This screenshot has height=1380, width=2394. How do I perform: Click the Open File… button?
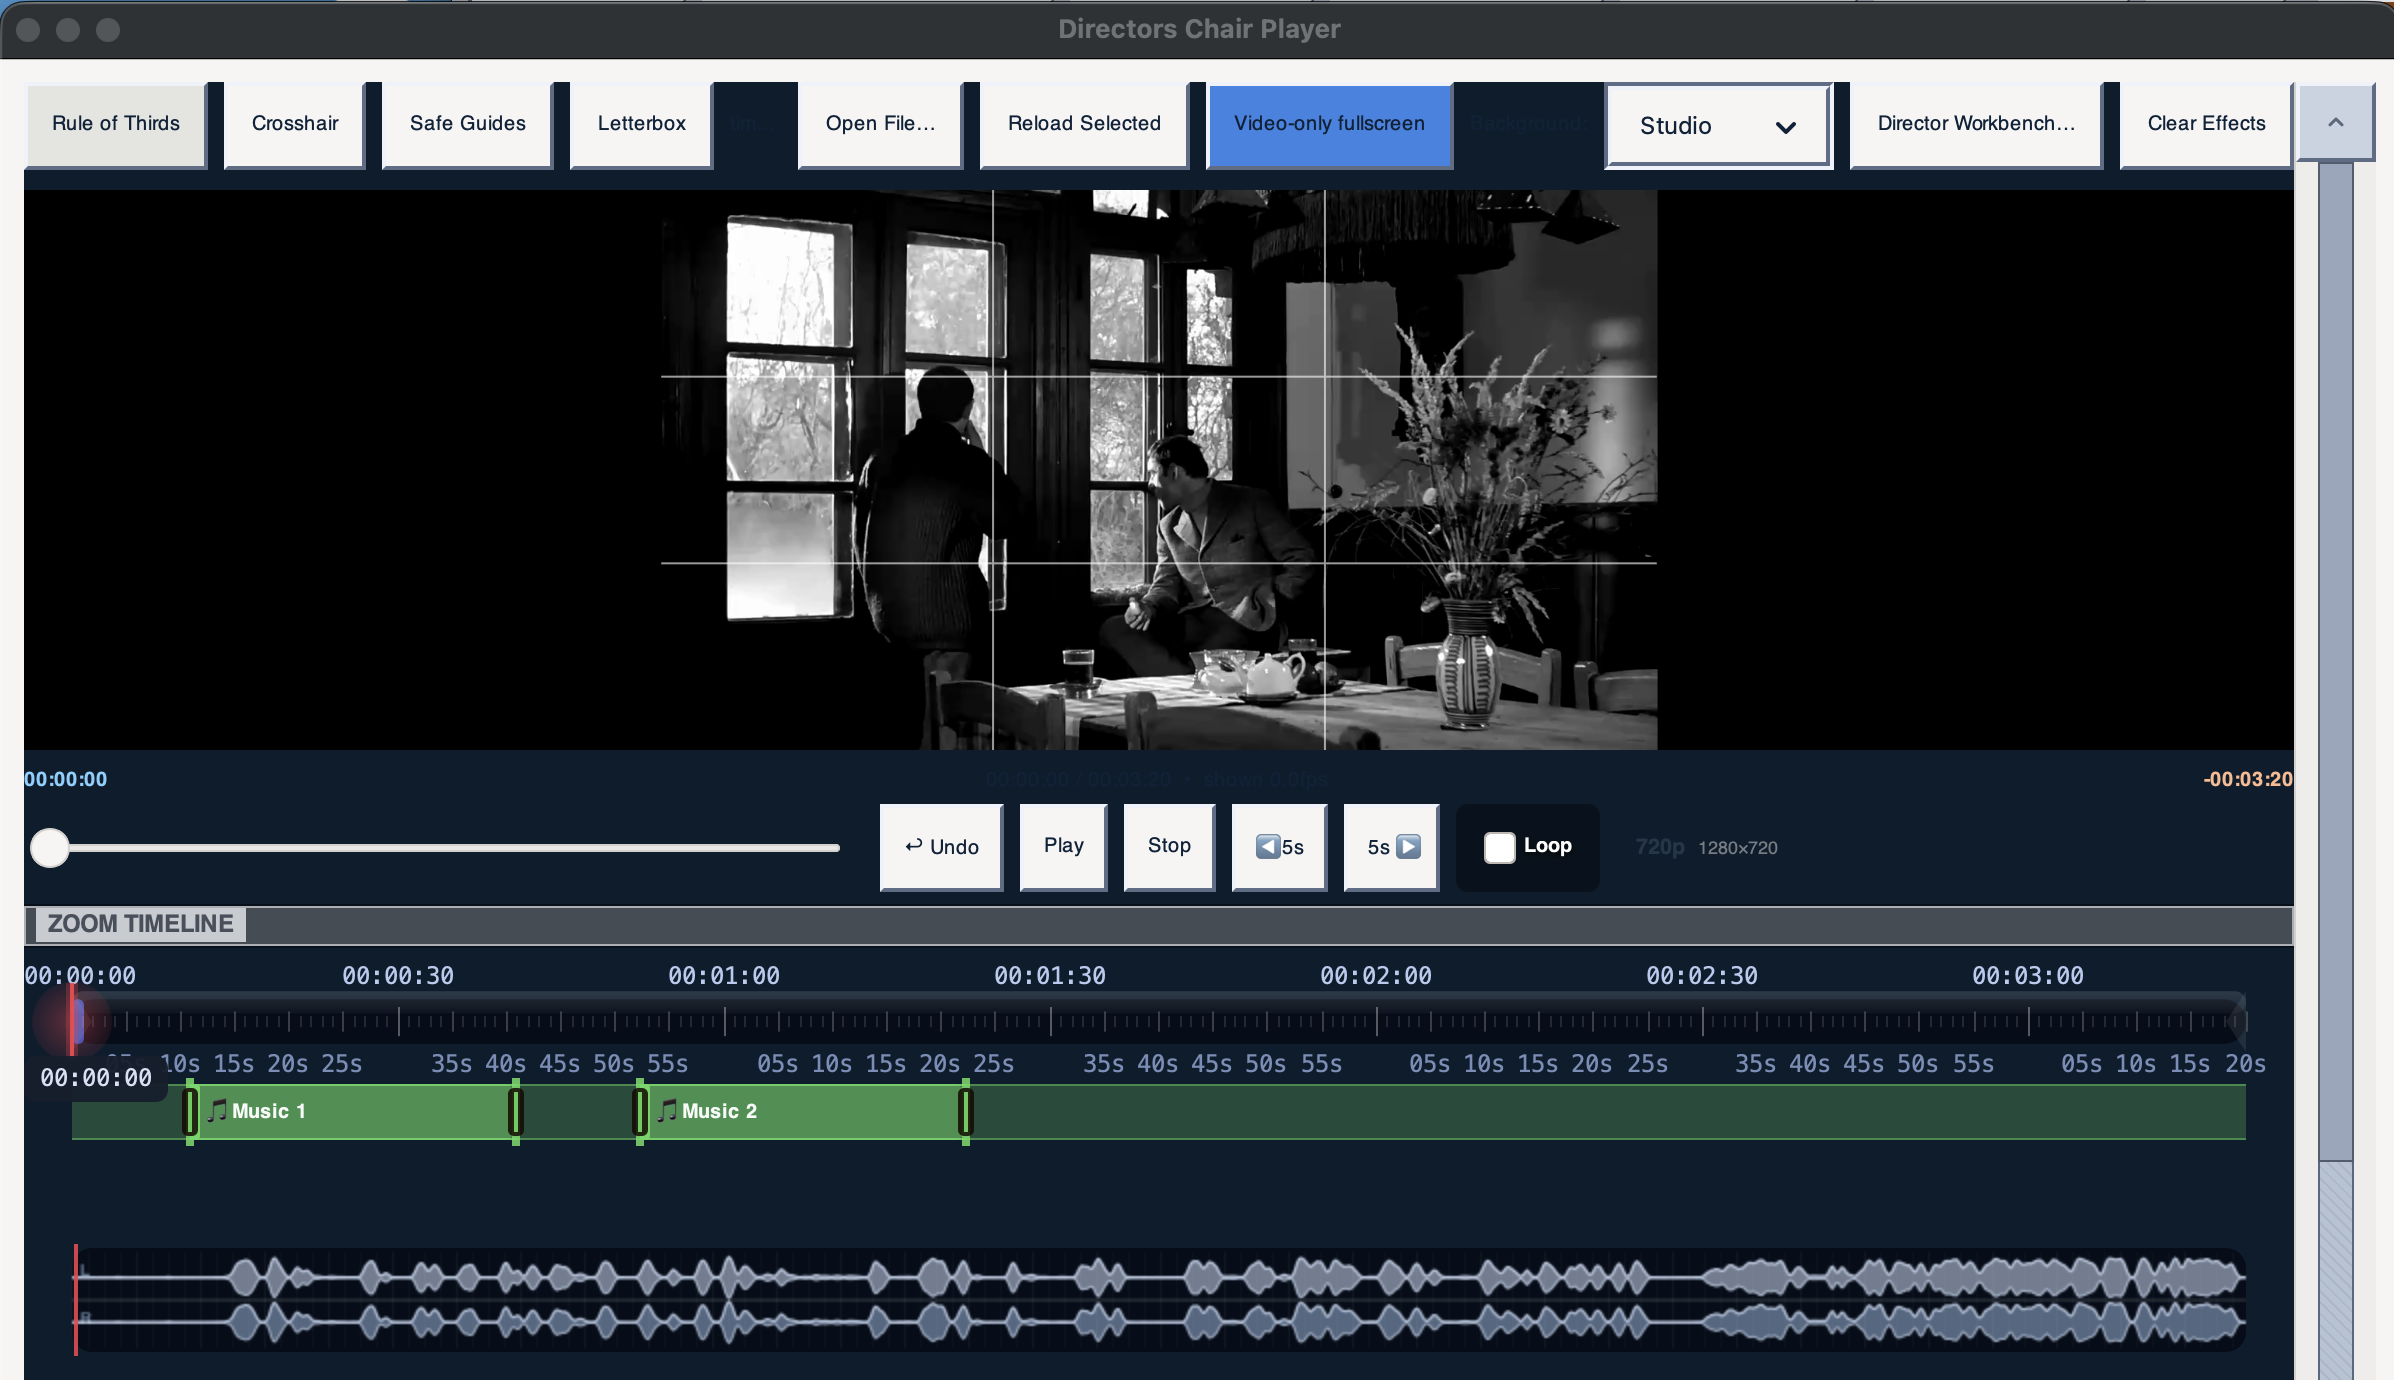click(880, 124)
